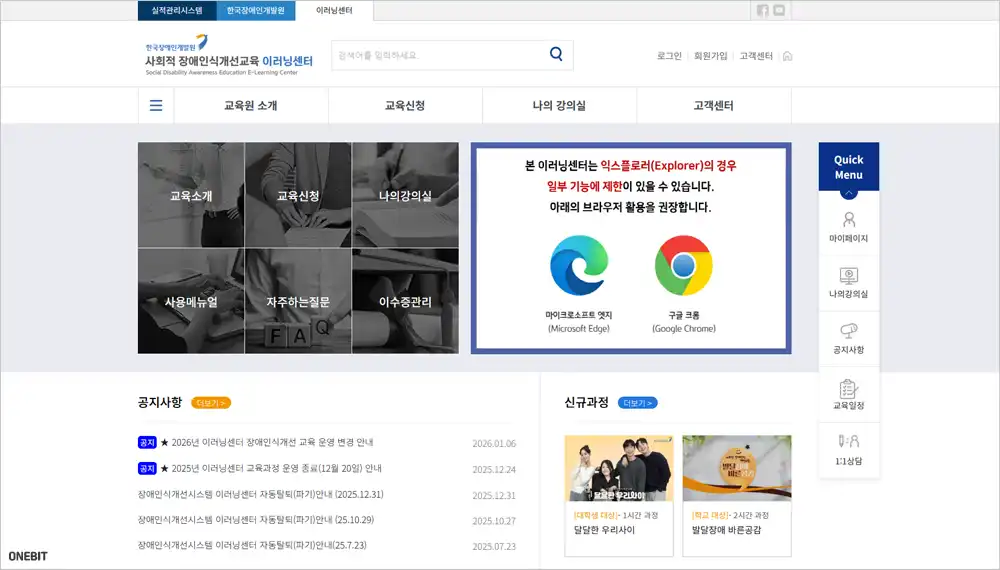
Task: Click the 회원가입 link
Action: coord(710,56)
